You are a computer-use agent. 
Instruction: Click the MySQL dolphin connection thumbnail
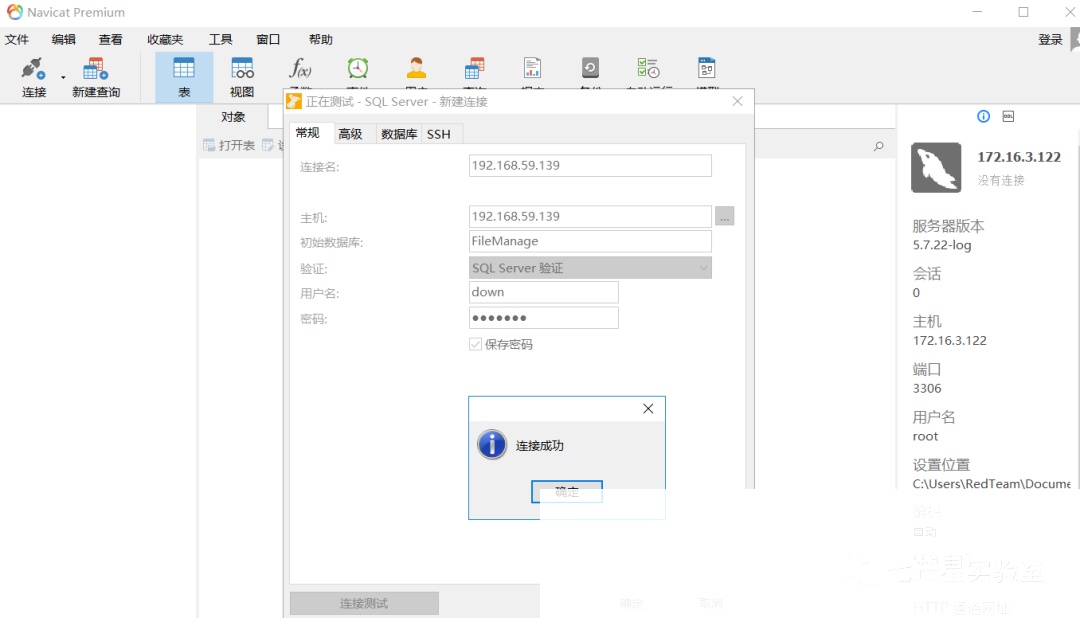point(936,167)
